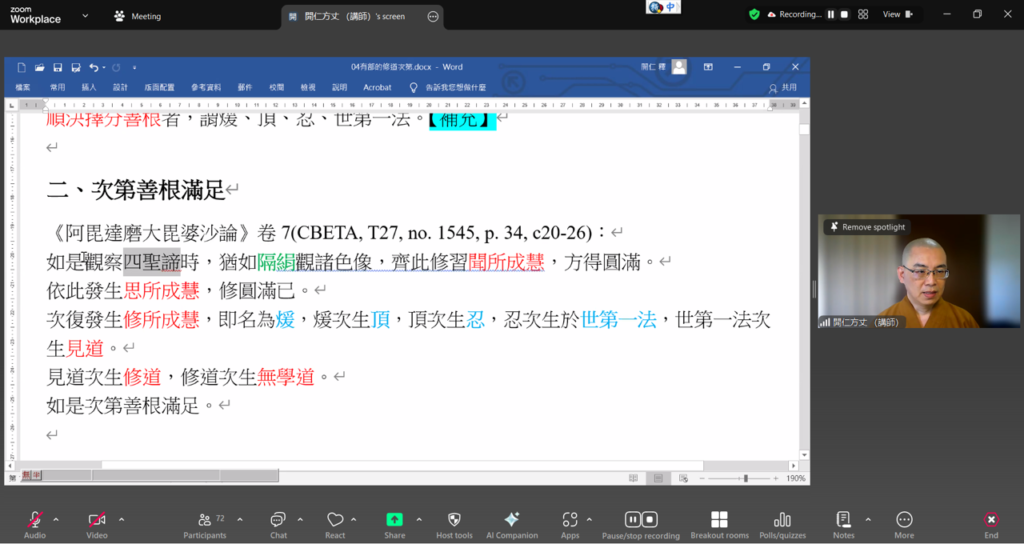The image size is (1024, 544).
Task: Open the Acrobat ribbon tab in Word
Action: coord(377,87)
